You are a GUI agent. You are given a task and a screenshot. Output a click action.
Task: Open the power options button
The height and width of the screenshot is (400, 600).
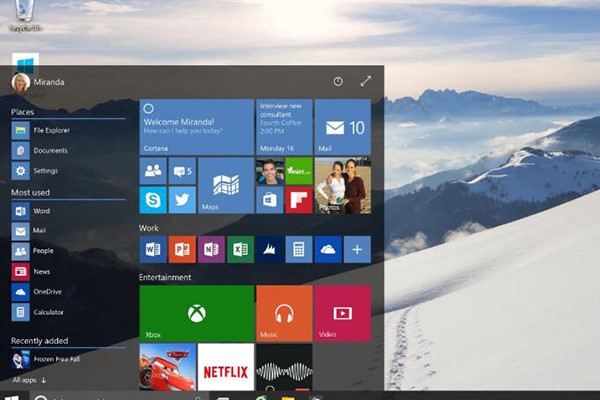pyautogui.click(x=338, y=81)
